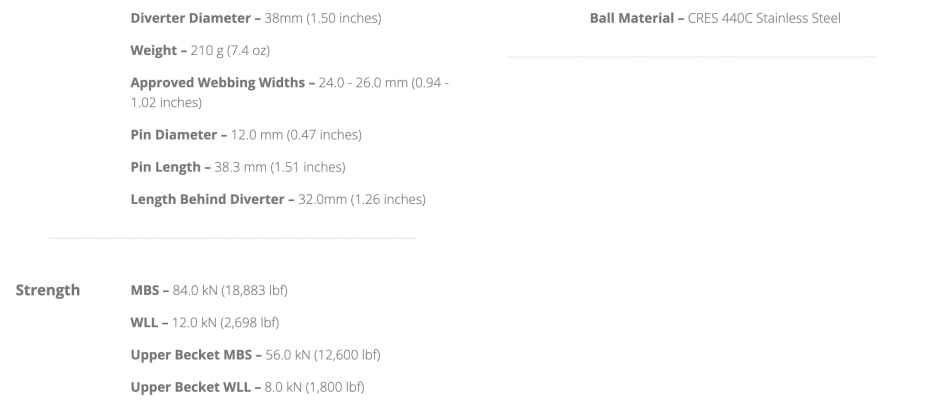
Task: Click the Pin Diameter label
Action: pyautogui.click(x=173, y=134)
